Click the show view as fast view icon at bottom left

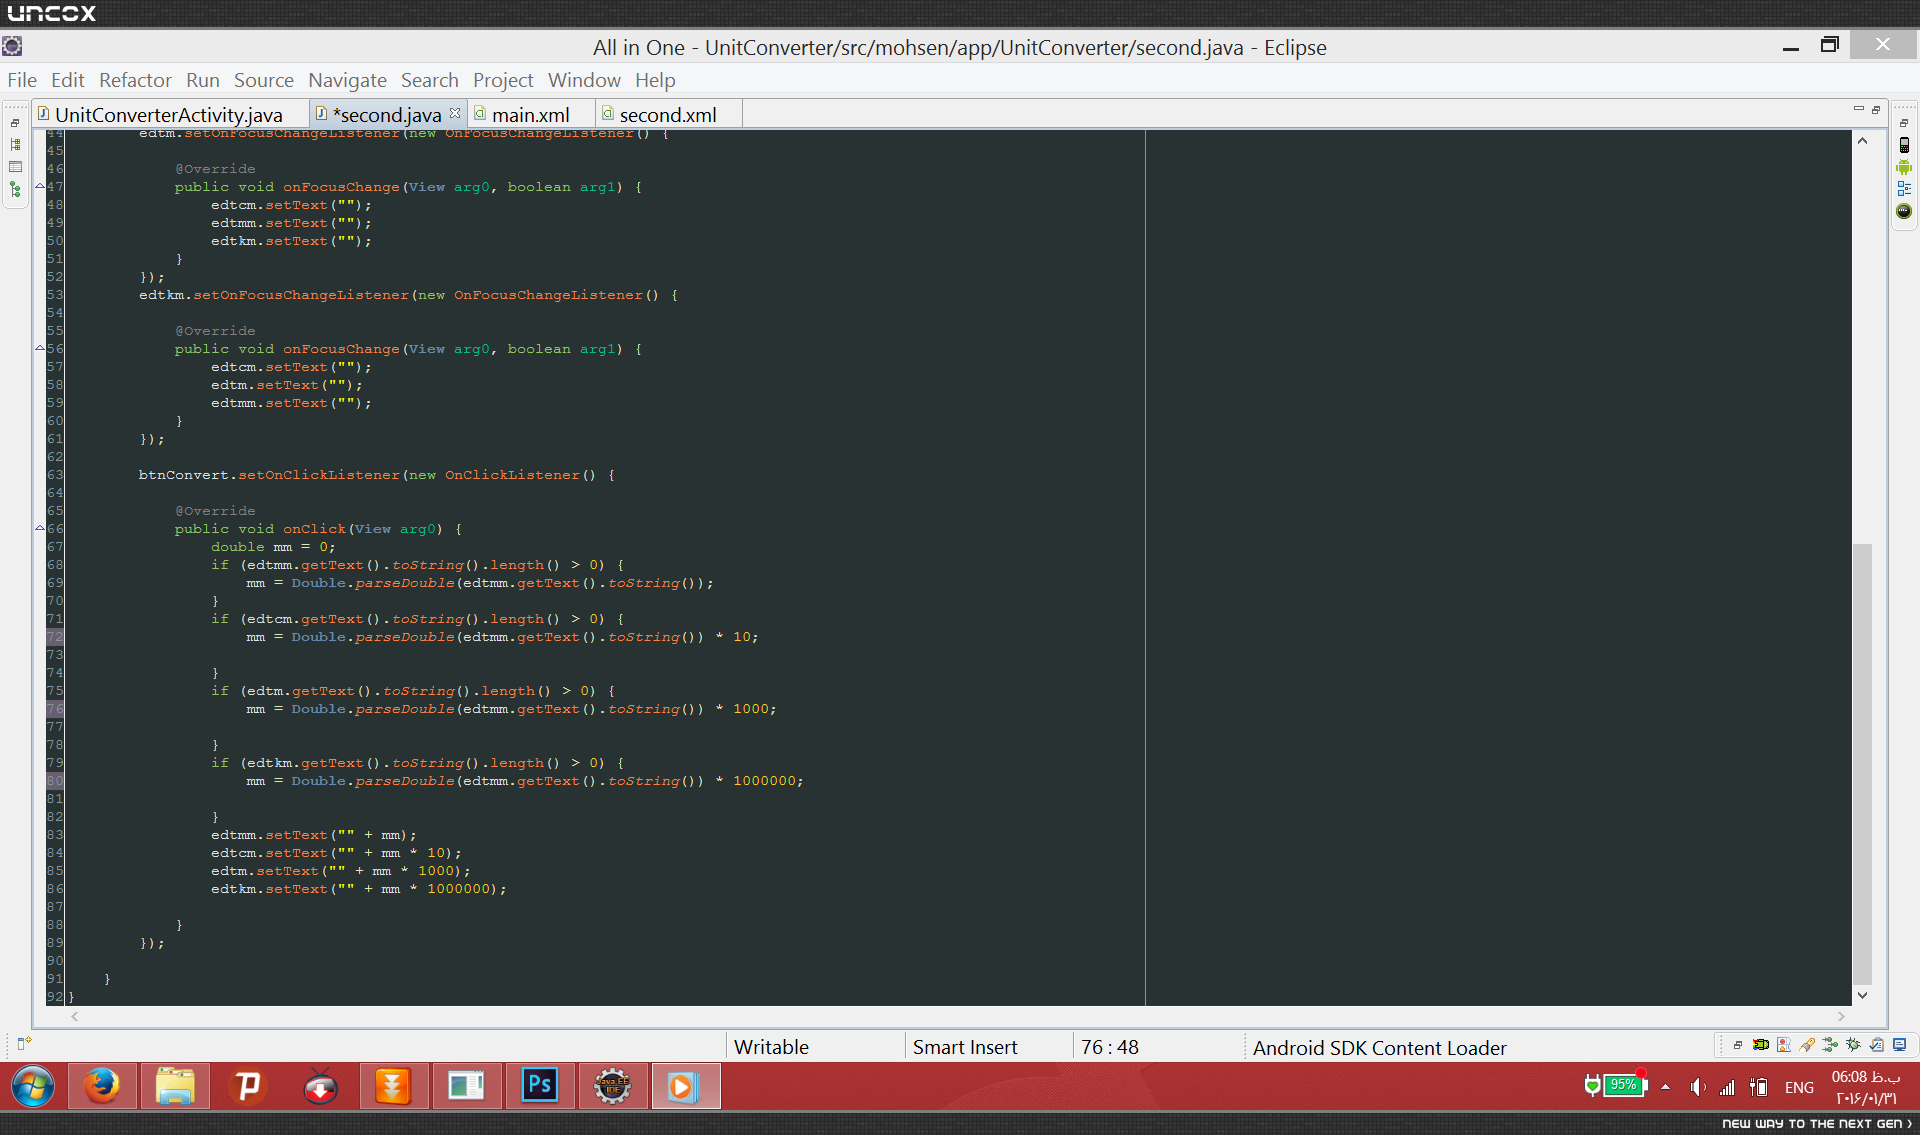tap(24, 1043)
